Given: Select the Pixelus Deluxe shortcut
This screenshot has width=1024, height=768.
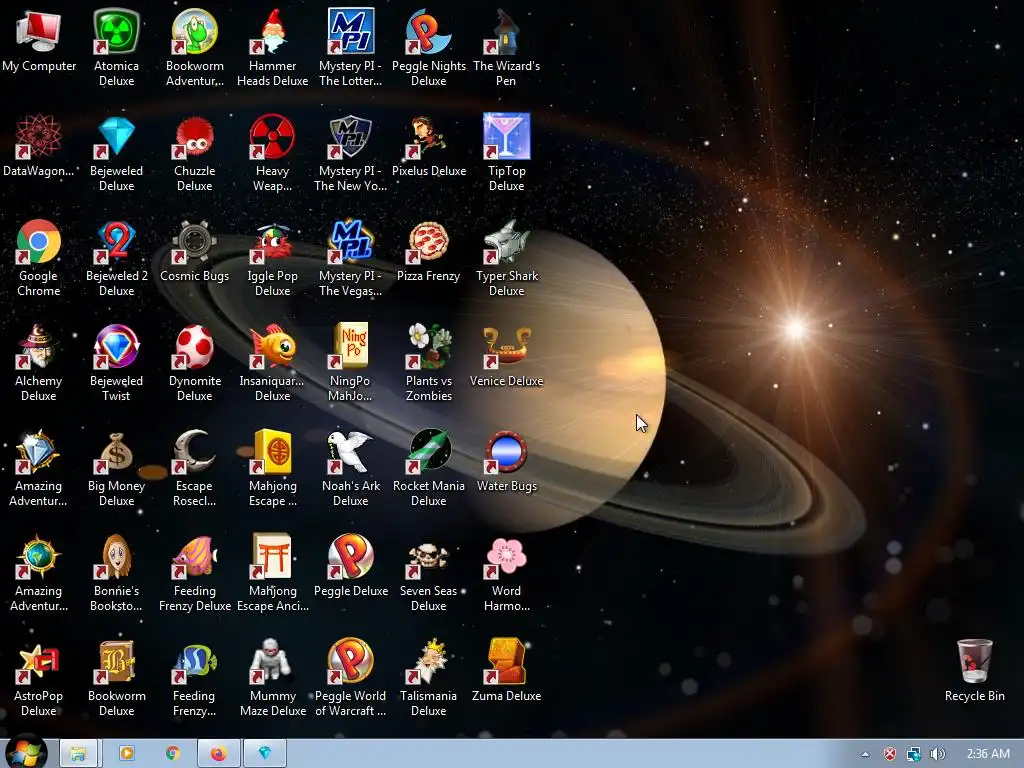Looking at the screenshot, I should [428, 136].
